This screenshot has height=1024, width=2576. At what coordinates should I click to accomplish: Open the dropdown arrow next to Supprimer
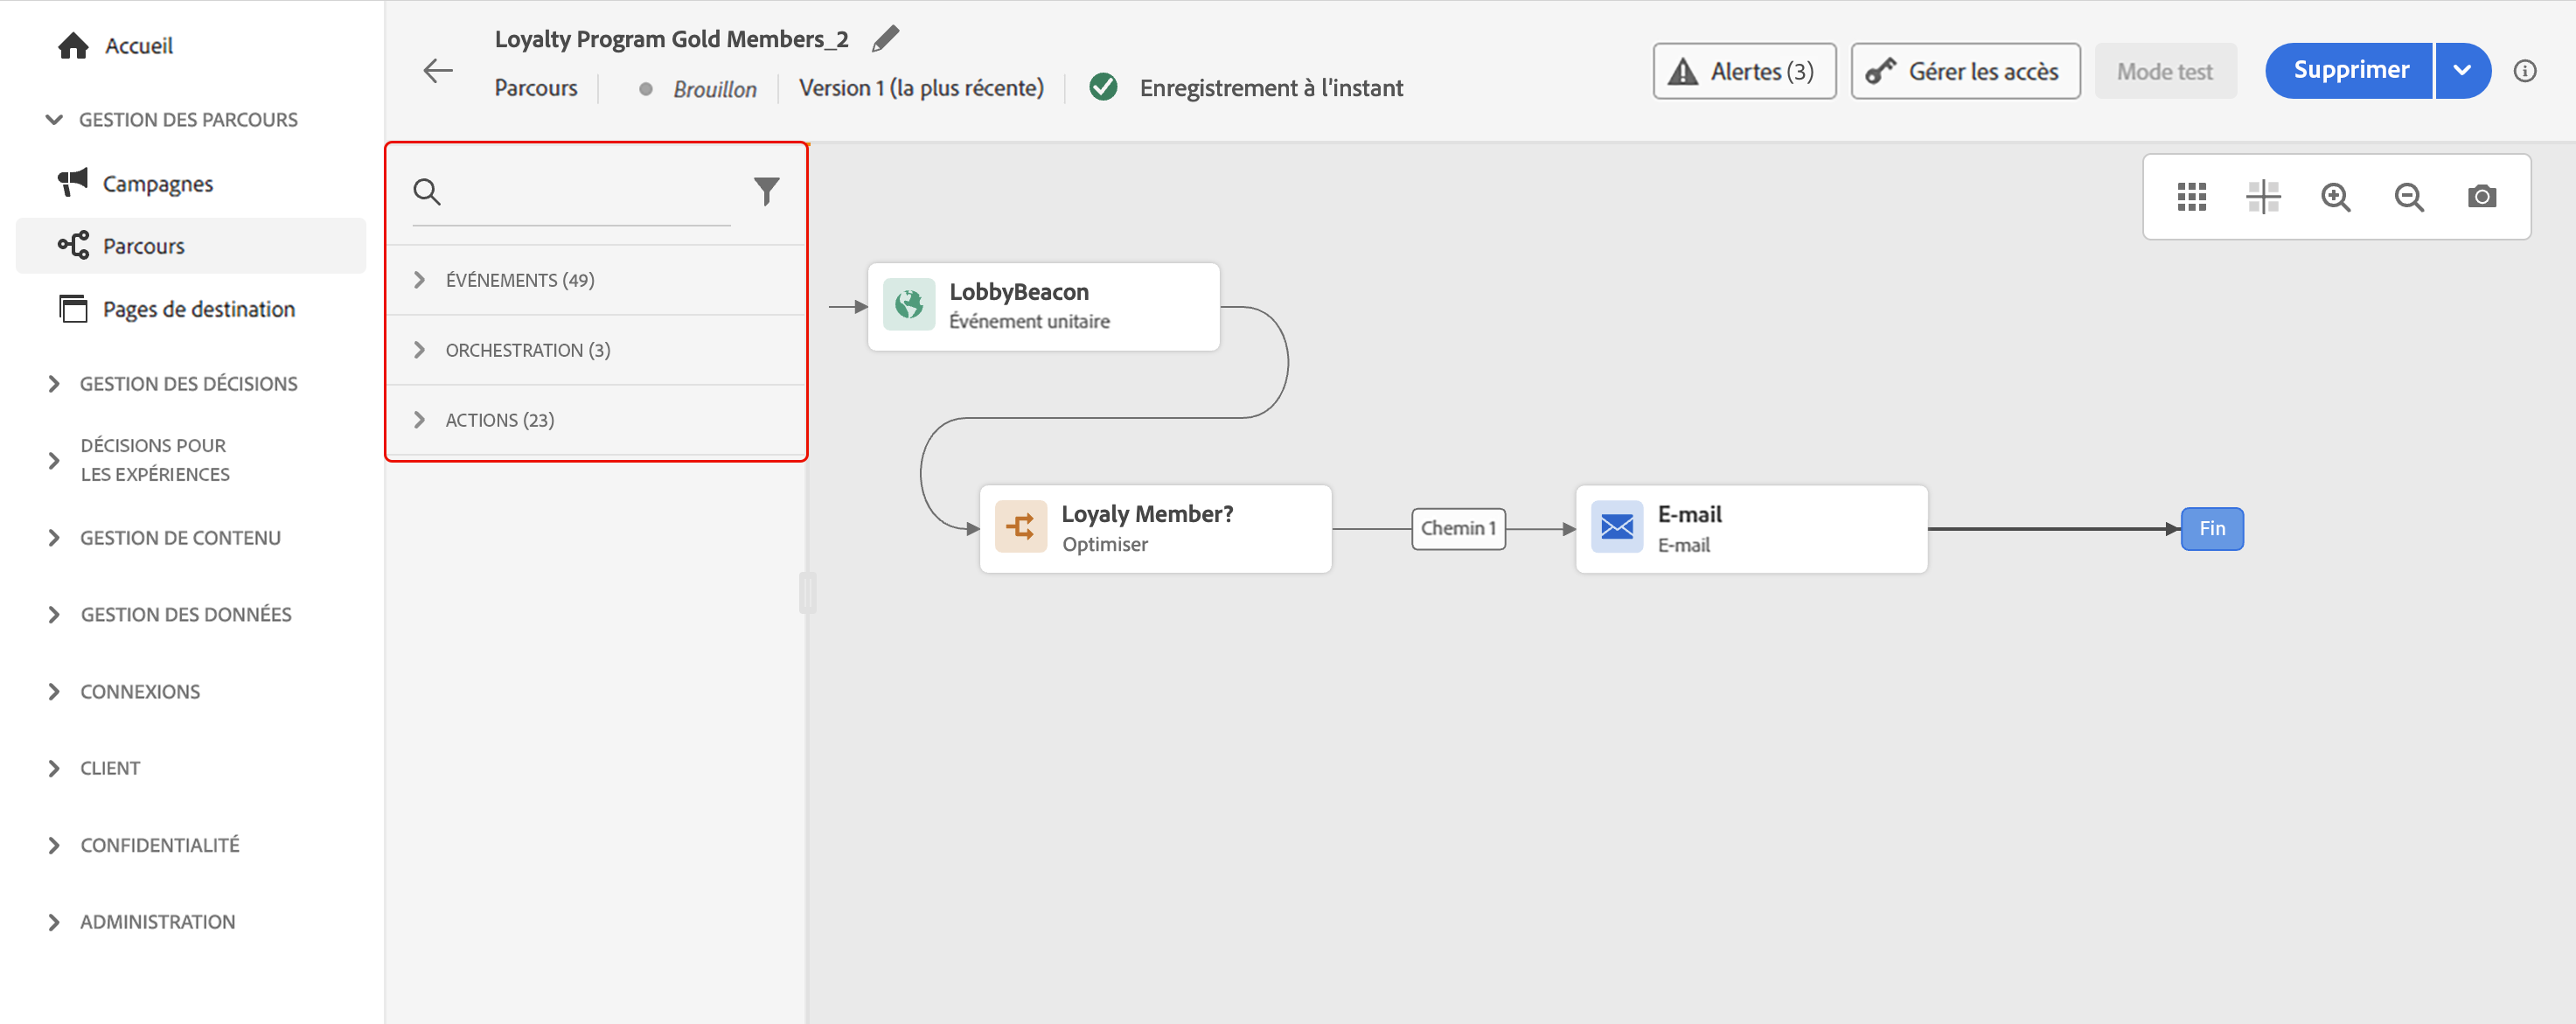2462,71
